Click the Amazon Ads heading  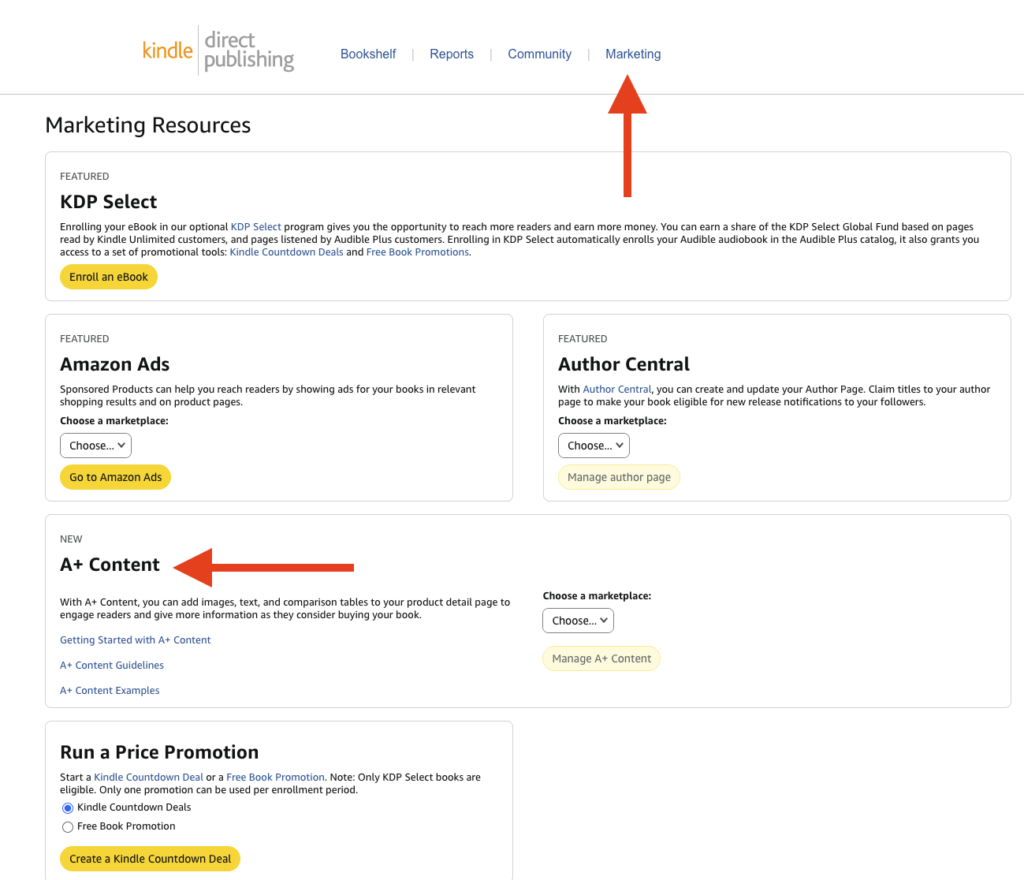point(115,364)
